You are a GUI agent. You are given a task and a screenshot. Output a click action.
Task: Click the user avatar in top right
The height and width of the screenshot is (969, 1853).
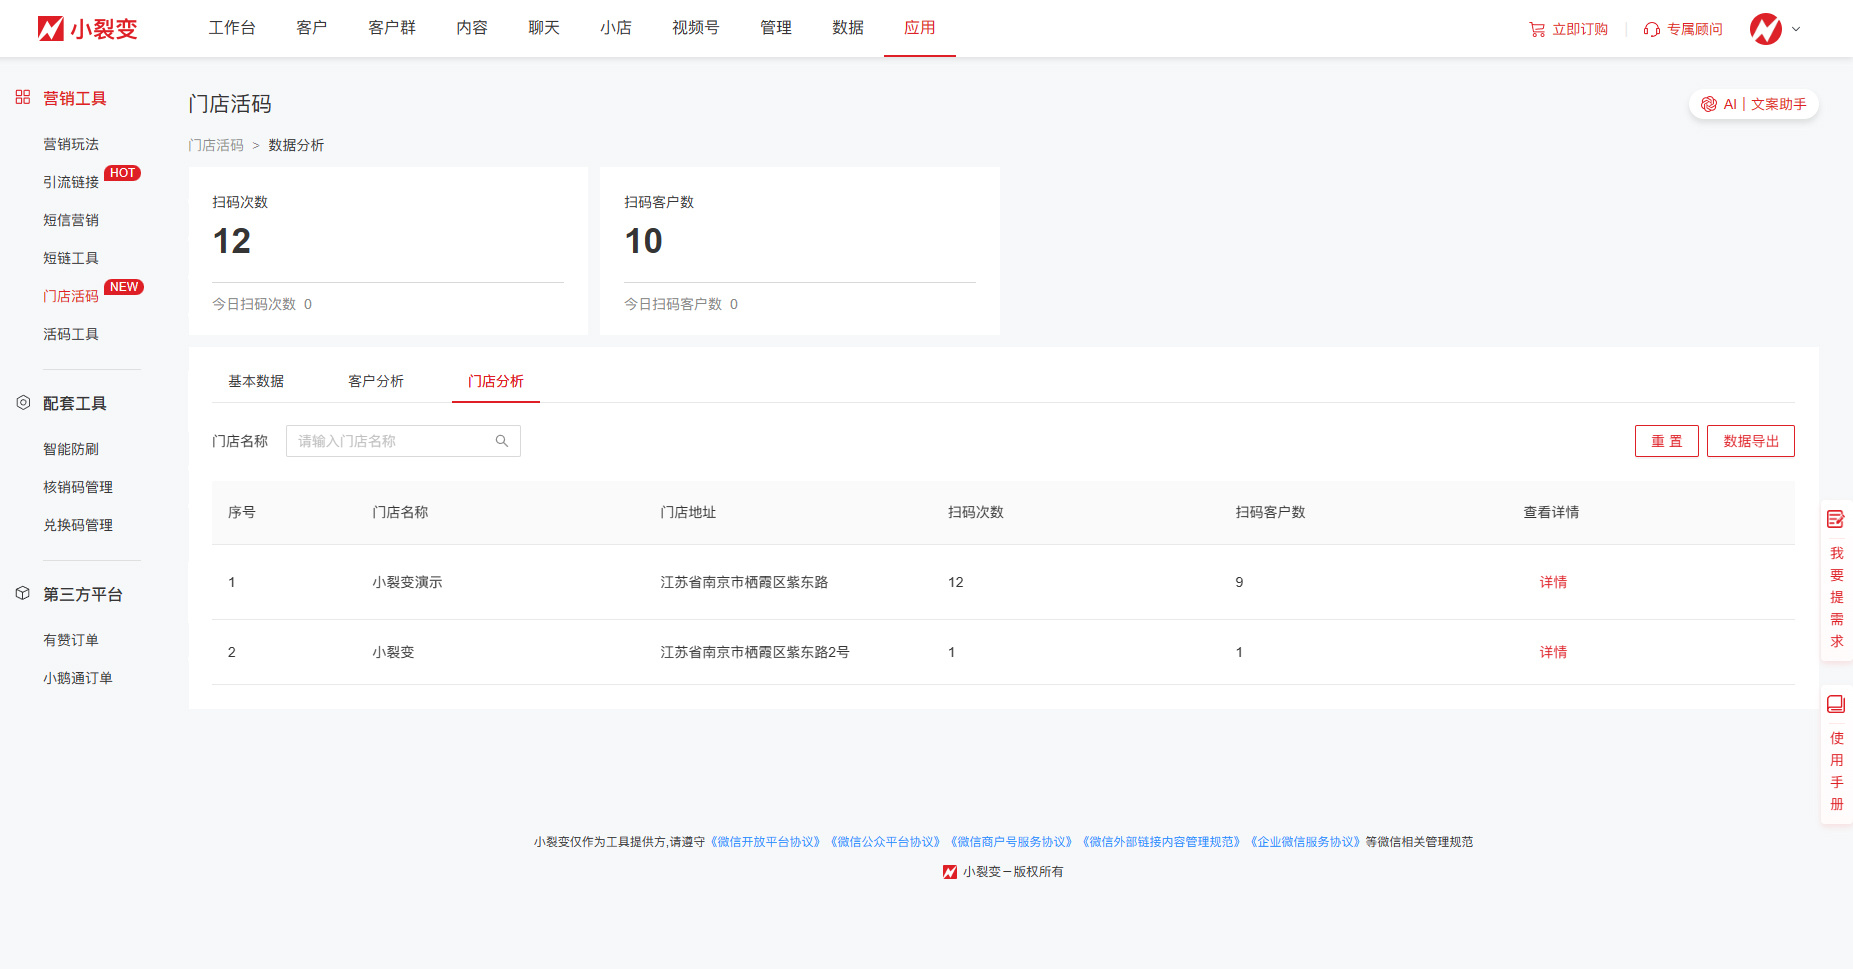coord(1765,29)
